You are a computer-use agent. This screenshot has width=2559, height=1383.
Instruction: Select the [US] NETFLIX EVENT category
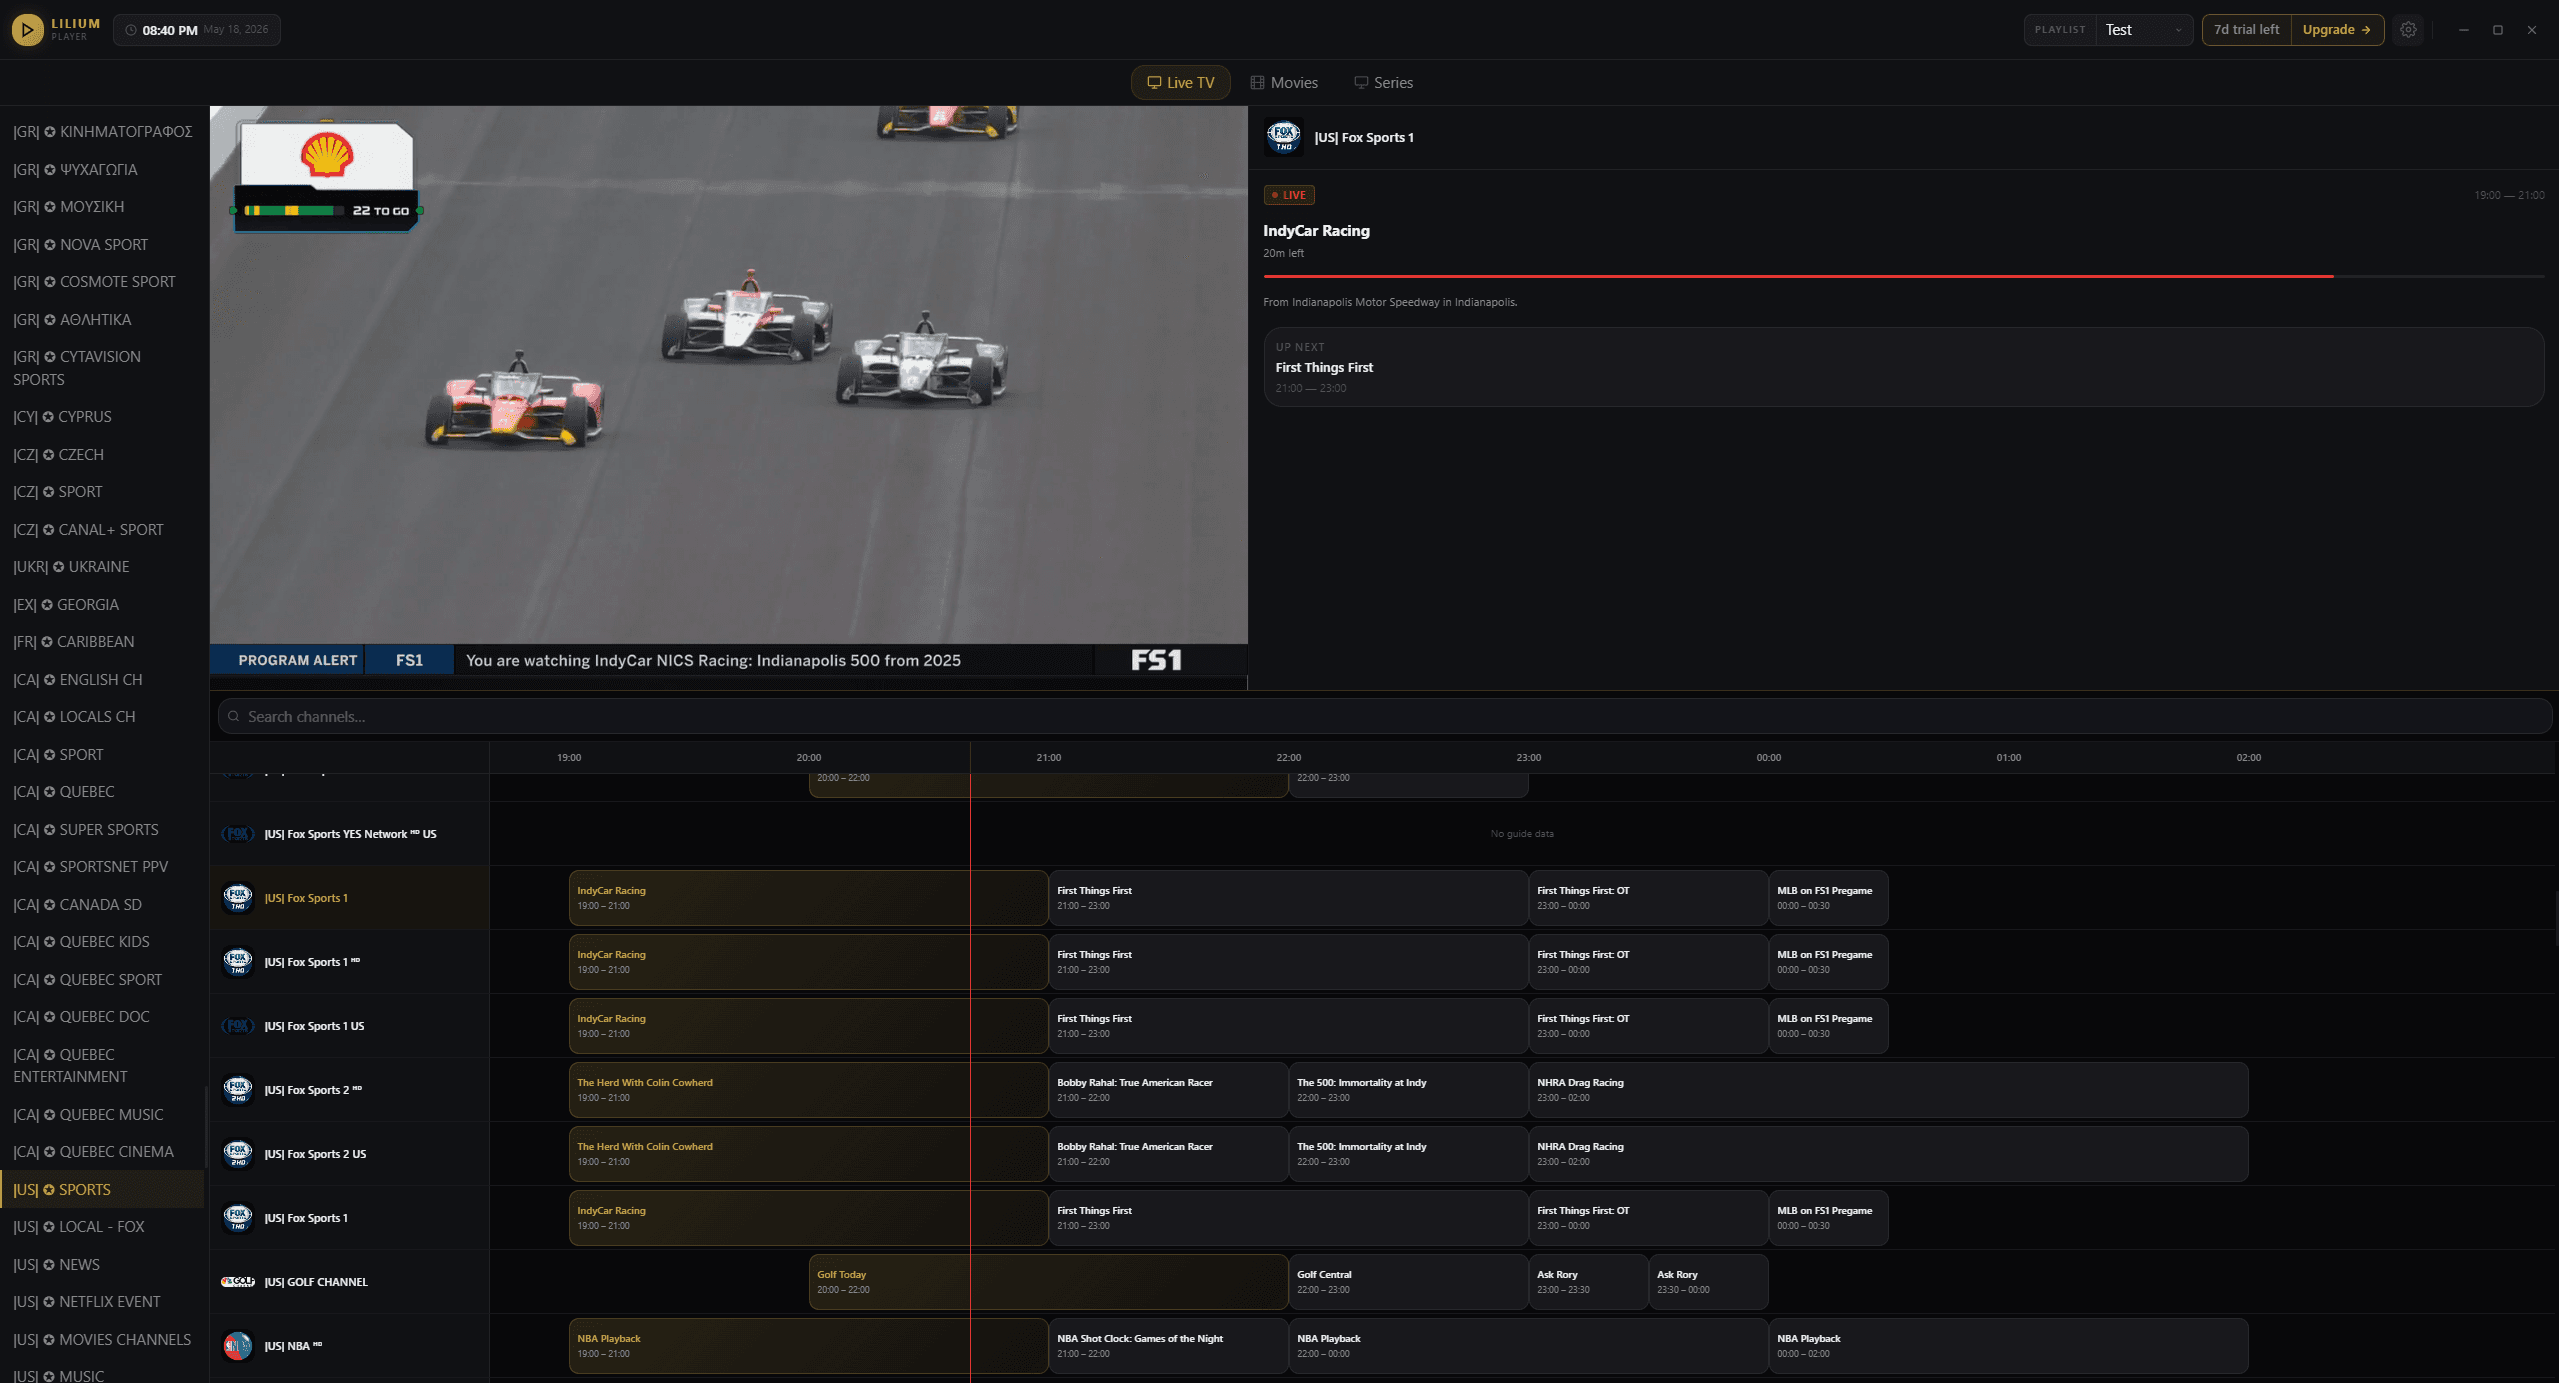[x=102, y=1302]
